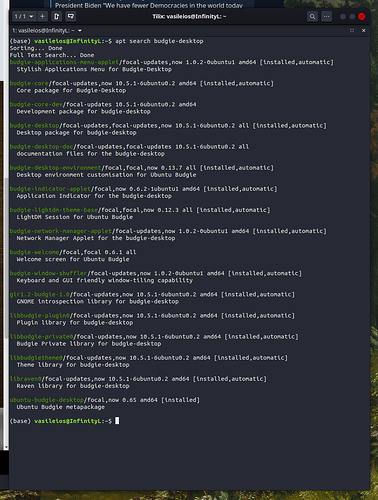Click 'Keyboard and GUI friendly window-tiling capability'
The height and width of the screenshot is (500, 378).
click(105, 280)
